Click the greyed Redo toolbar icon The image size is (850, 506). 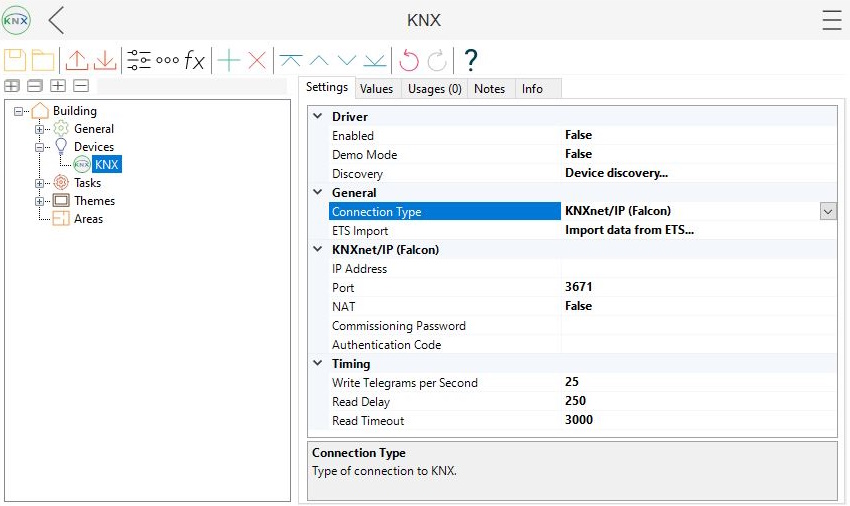click(437, 60)
